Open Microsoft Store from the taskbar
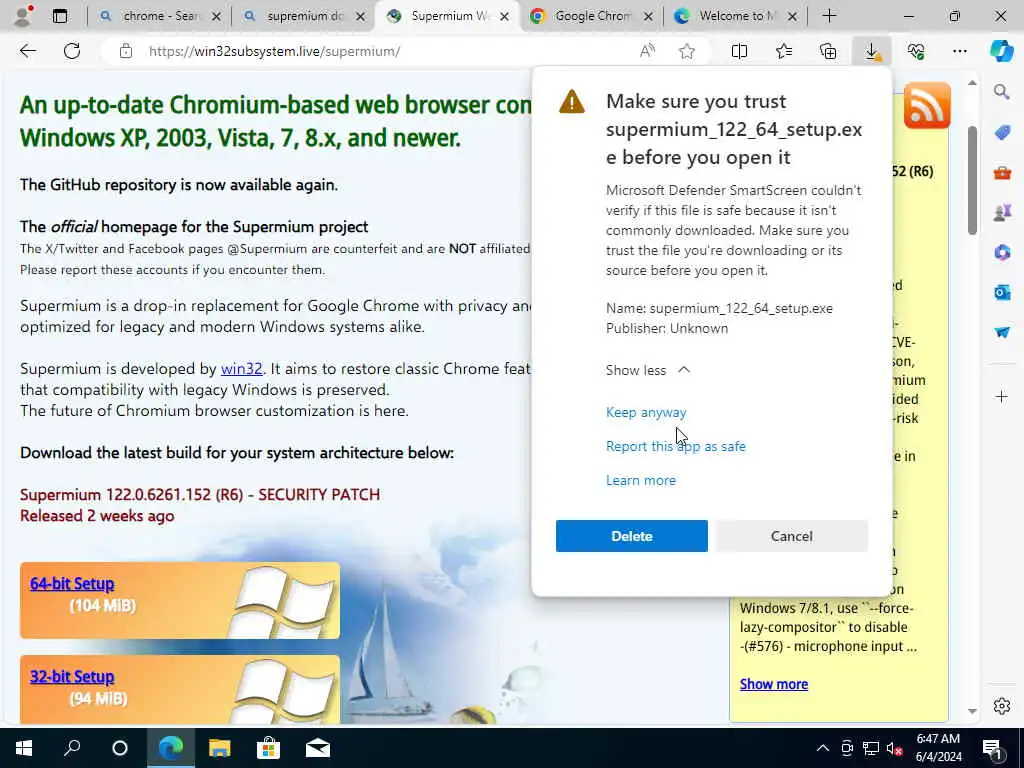1024x768 pixels. coord(268,748)
